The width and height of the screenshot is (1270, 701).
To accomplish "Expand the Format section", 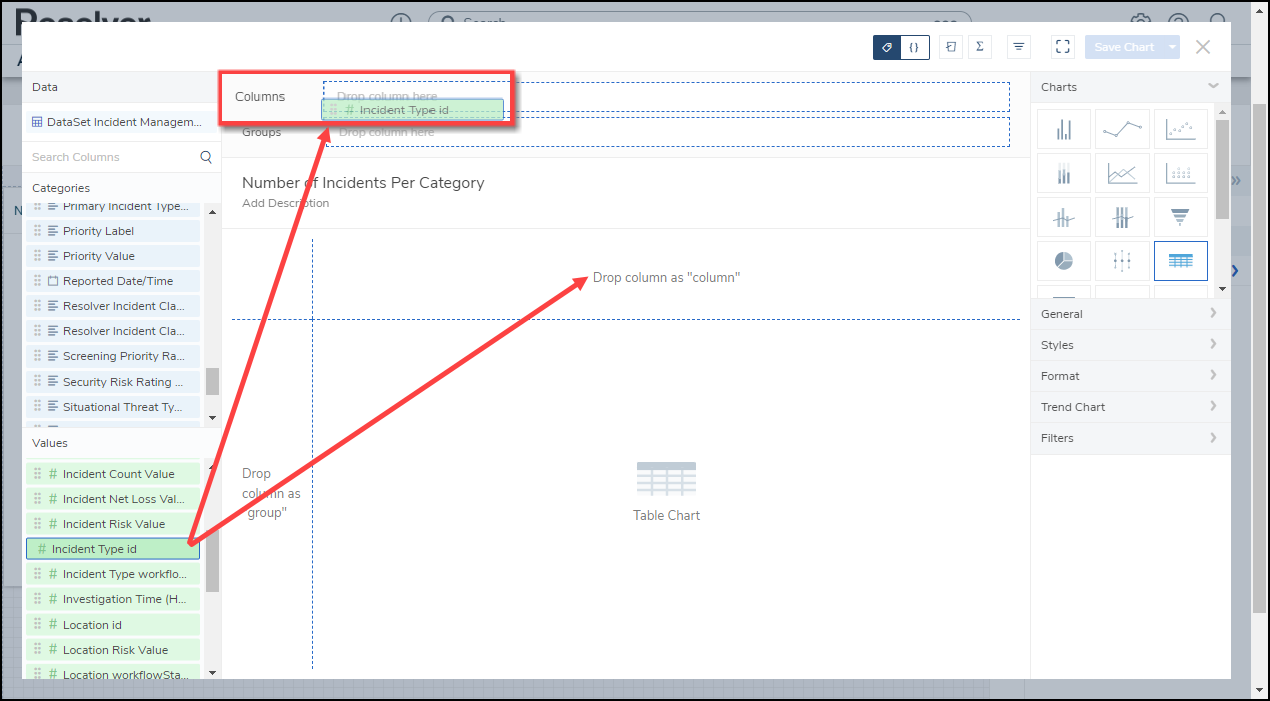I will (x=1131, y=376).
